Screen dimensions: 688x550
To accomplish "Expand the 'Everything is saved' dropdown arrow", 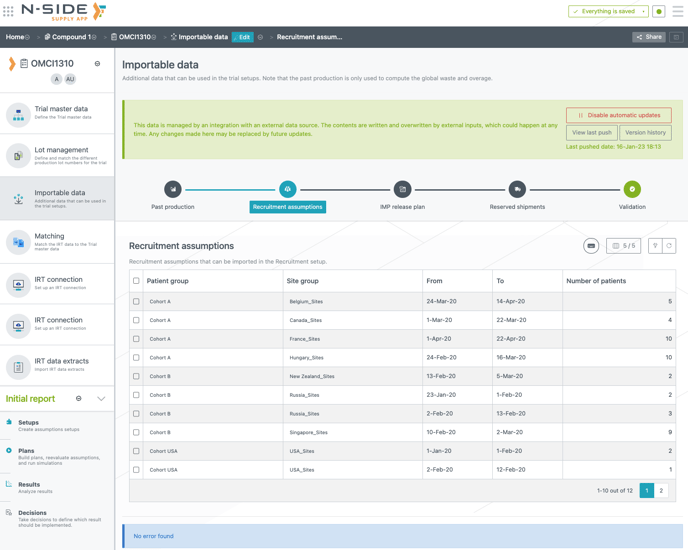I will tap(643, 12).
